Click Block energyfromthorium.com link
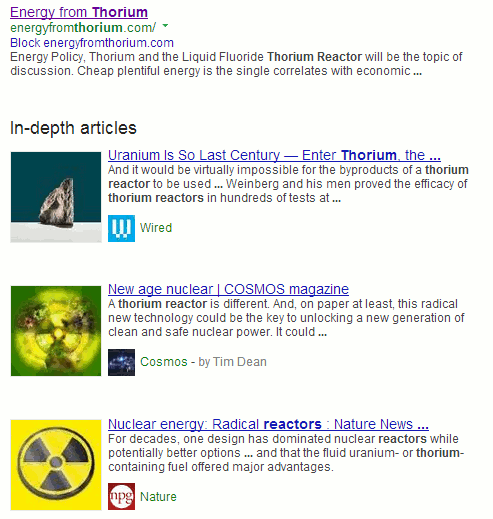Viewport: 493px width, 519px height. (92, 43)
